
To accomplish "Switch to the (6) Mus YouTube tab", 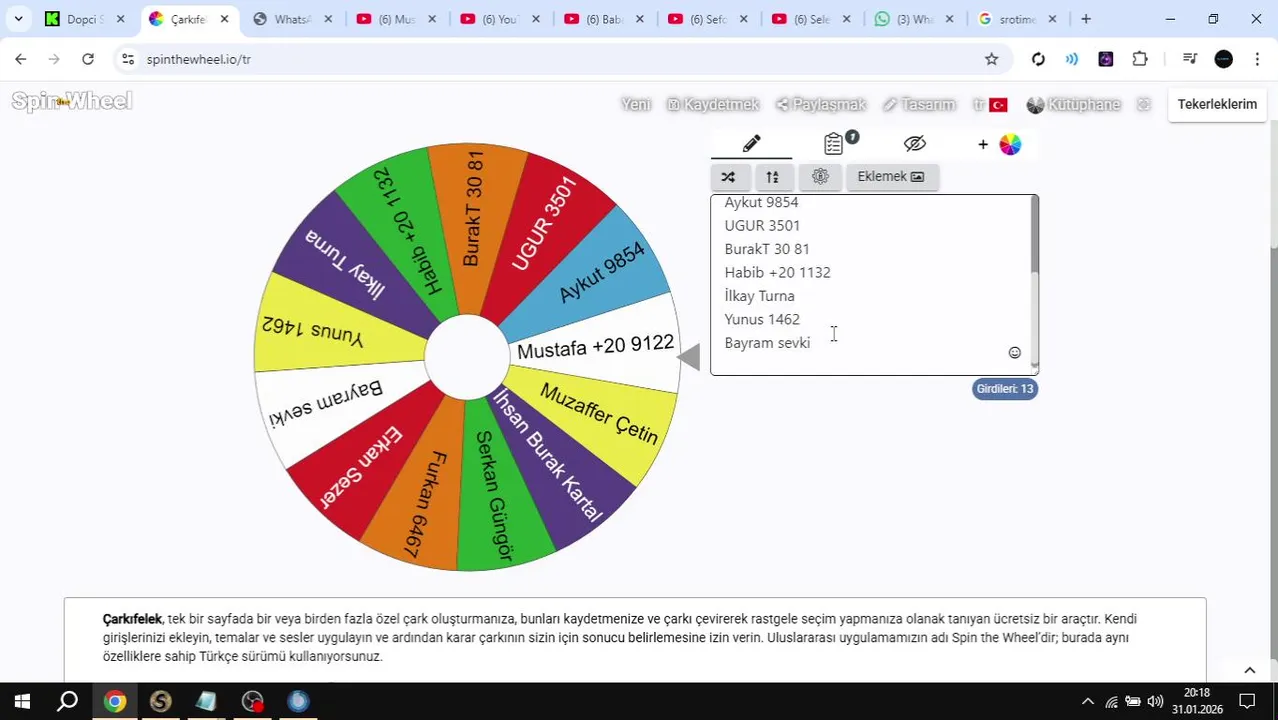I will 395,19.
